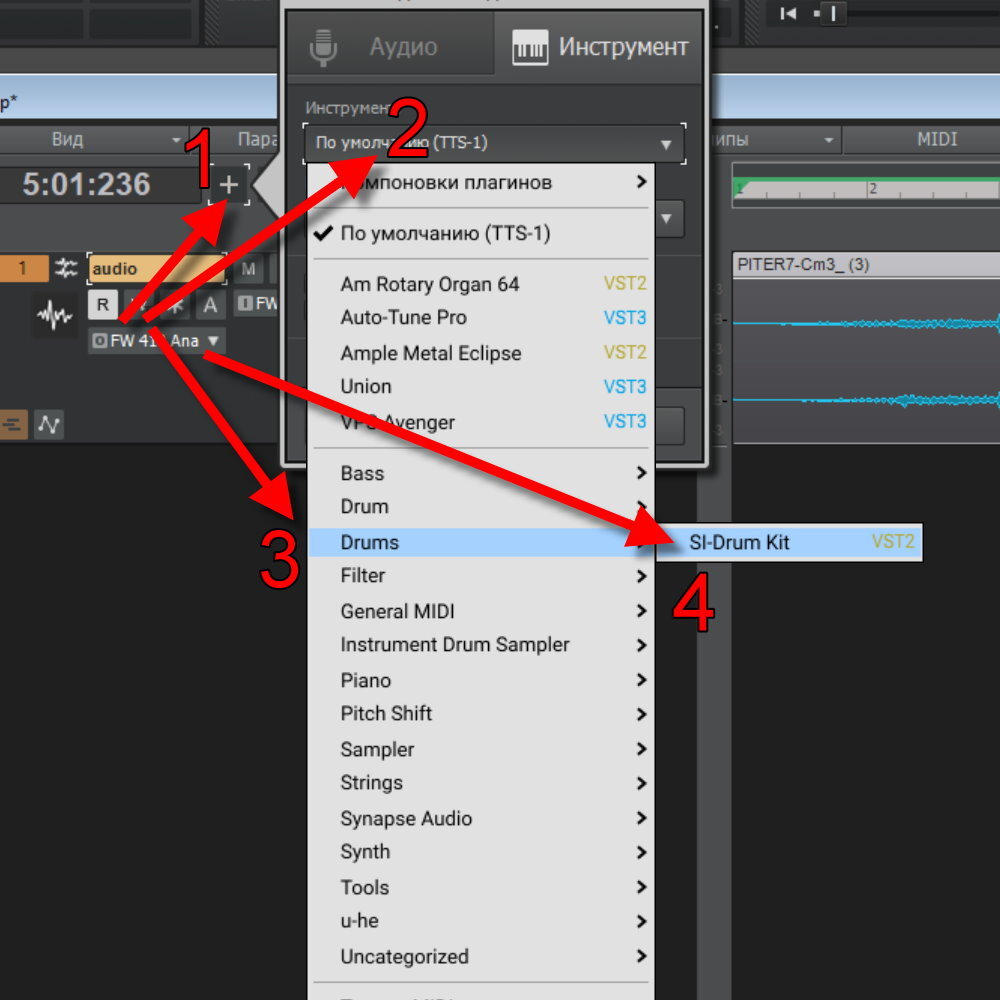Switch to the Инструмент tab
Viewport: 1000px width, 1000px height.
(599, 47)
